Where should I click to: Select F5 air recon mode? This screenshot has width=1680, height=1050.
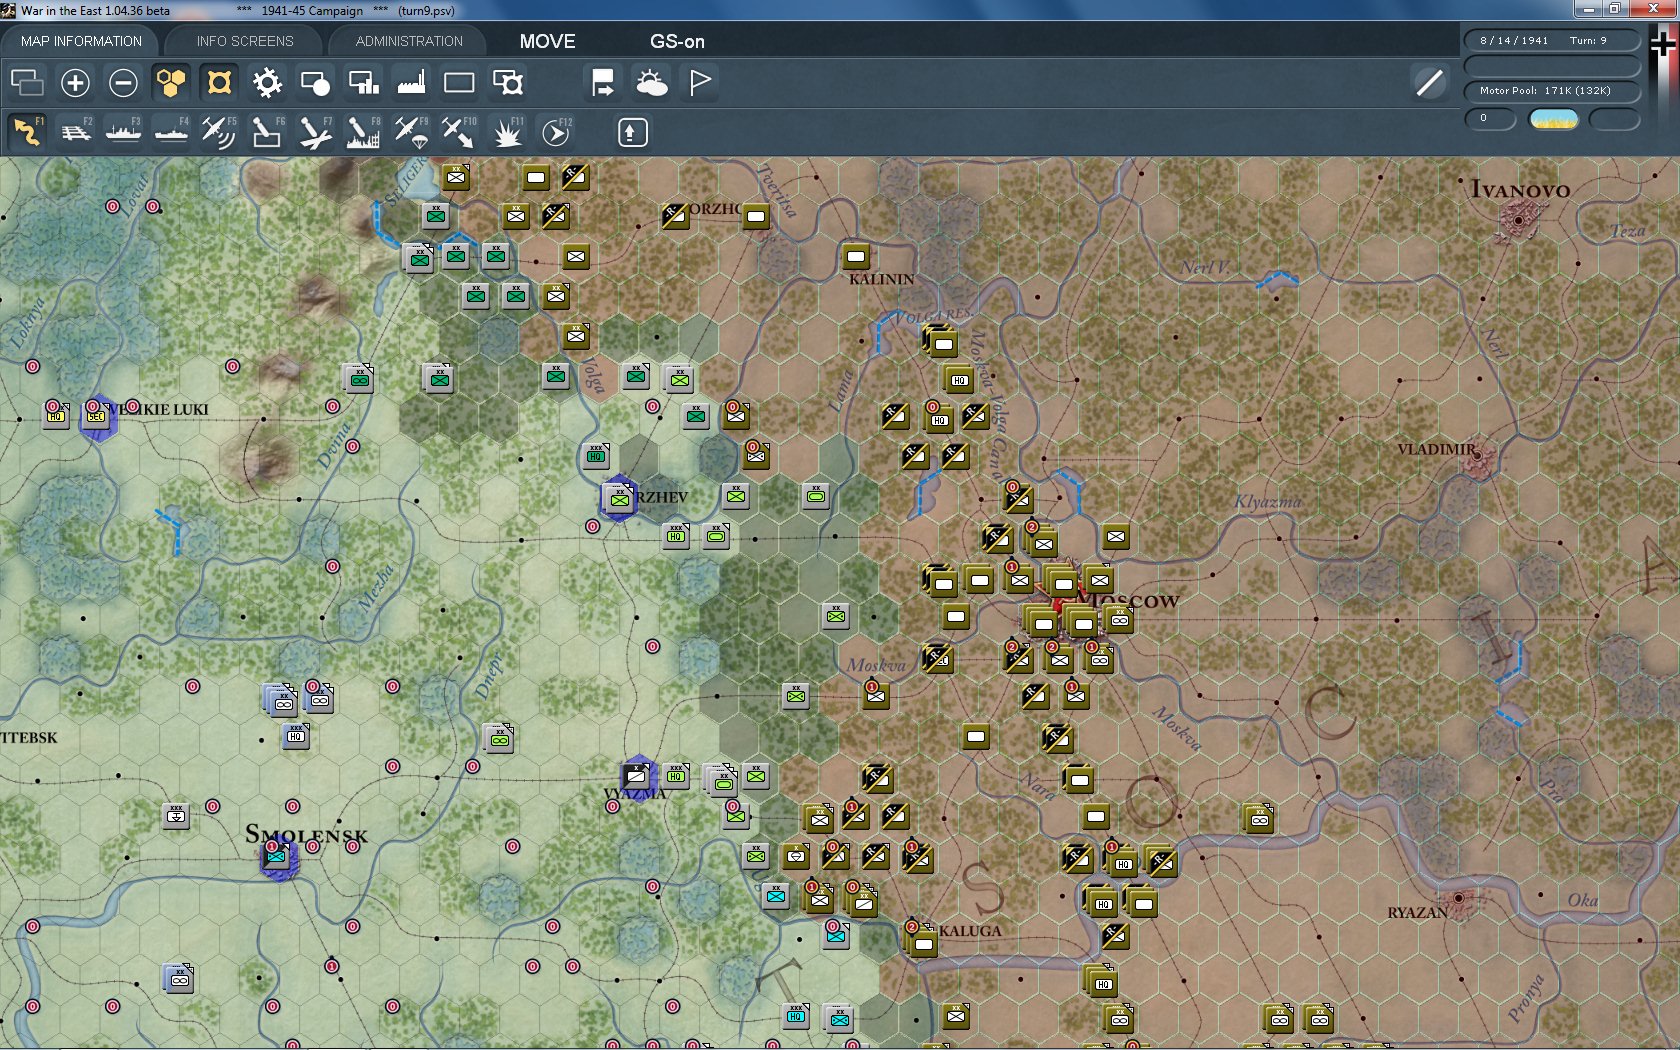click(x=219, y=132)
